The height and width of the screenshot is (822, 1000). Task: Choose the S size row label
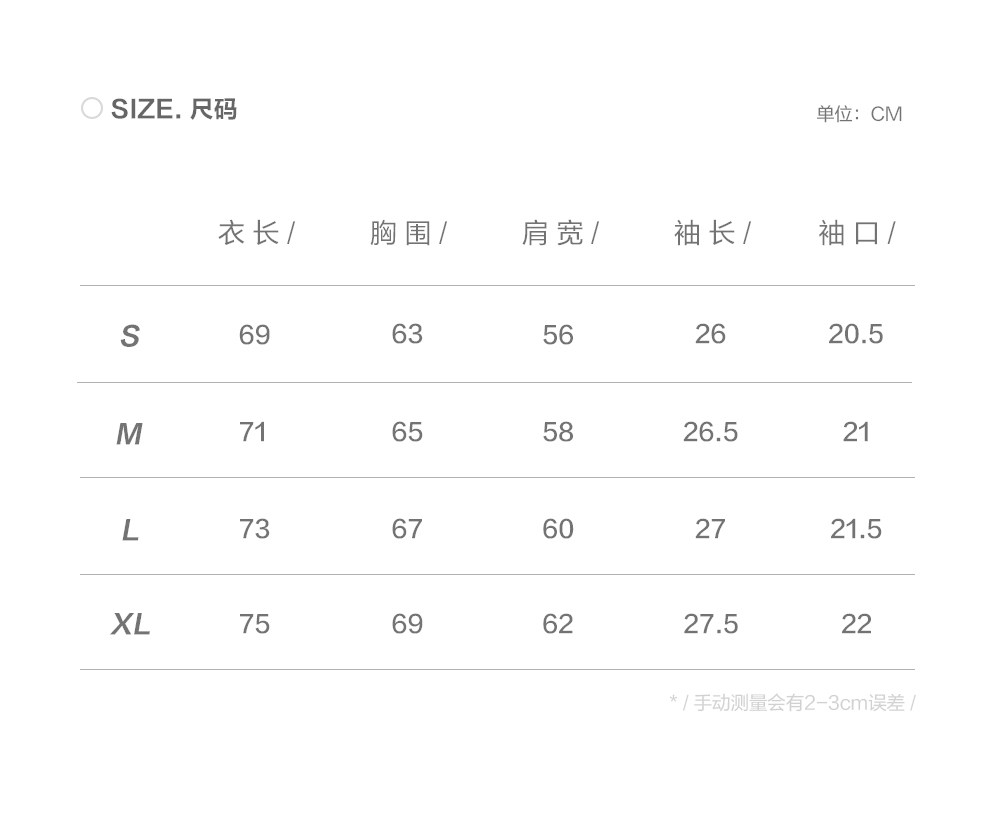point(130,337)
